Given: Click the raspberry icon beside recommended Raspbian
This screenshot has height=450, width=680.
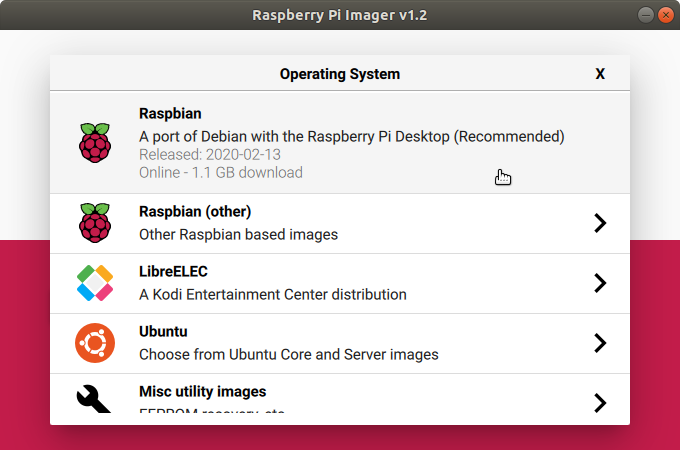Looking at the screenshot, I should (95, 143).
